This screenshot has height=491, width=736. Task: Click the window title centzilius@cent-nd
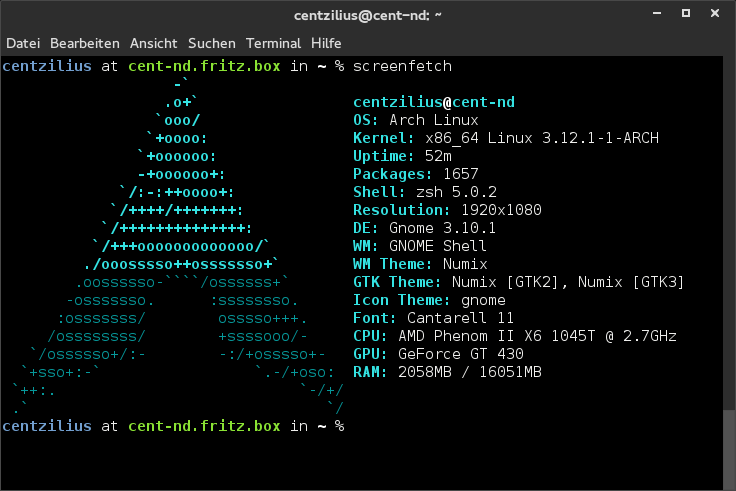(x=367, y=15)
